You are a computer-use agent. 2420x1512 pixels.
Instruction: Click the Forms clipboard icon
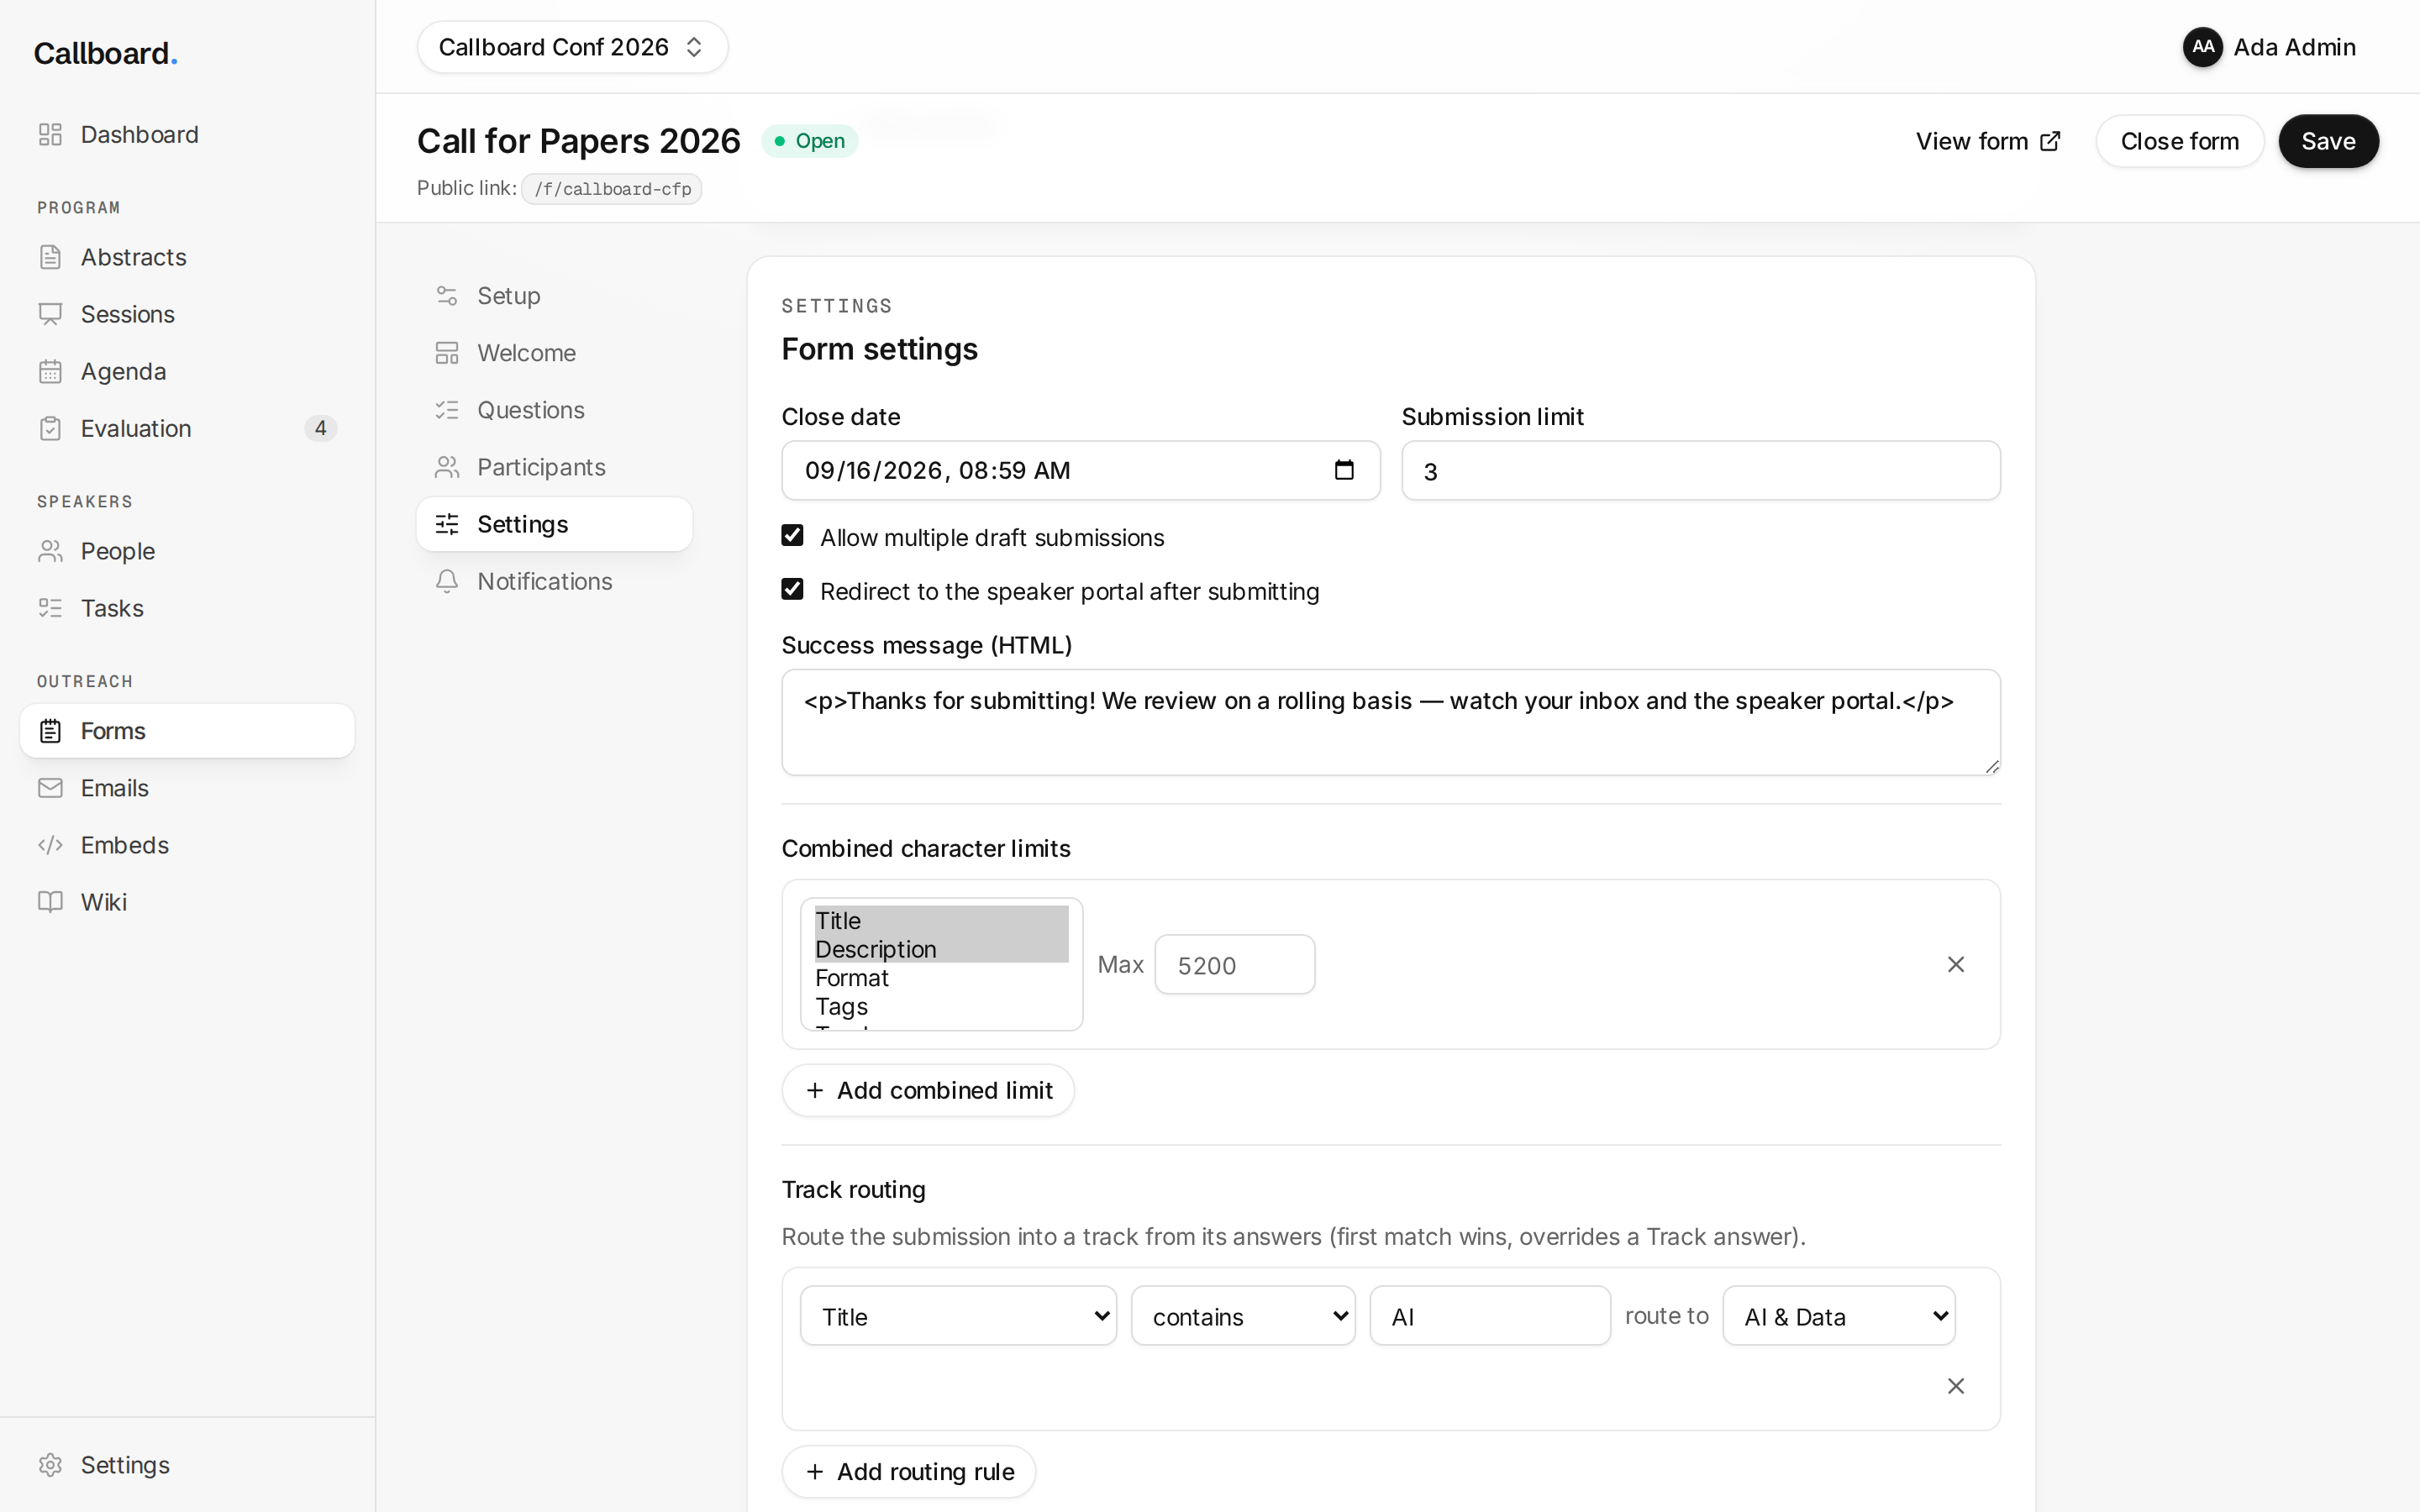click(x=50, y=731)
